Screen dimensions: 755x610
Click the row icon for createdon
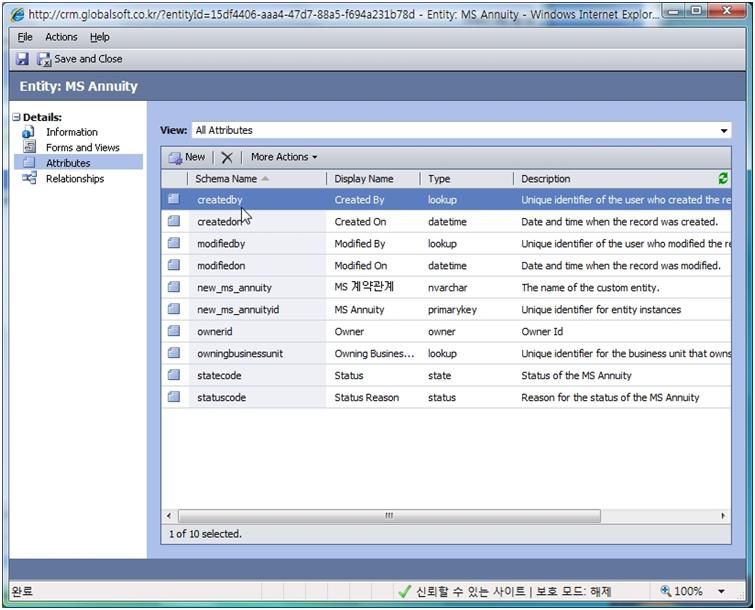pos(174,221)
